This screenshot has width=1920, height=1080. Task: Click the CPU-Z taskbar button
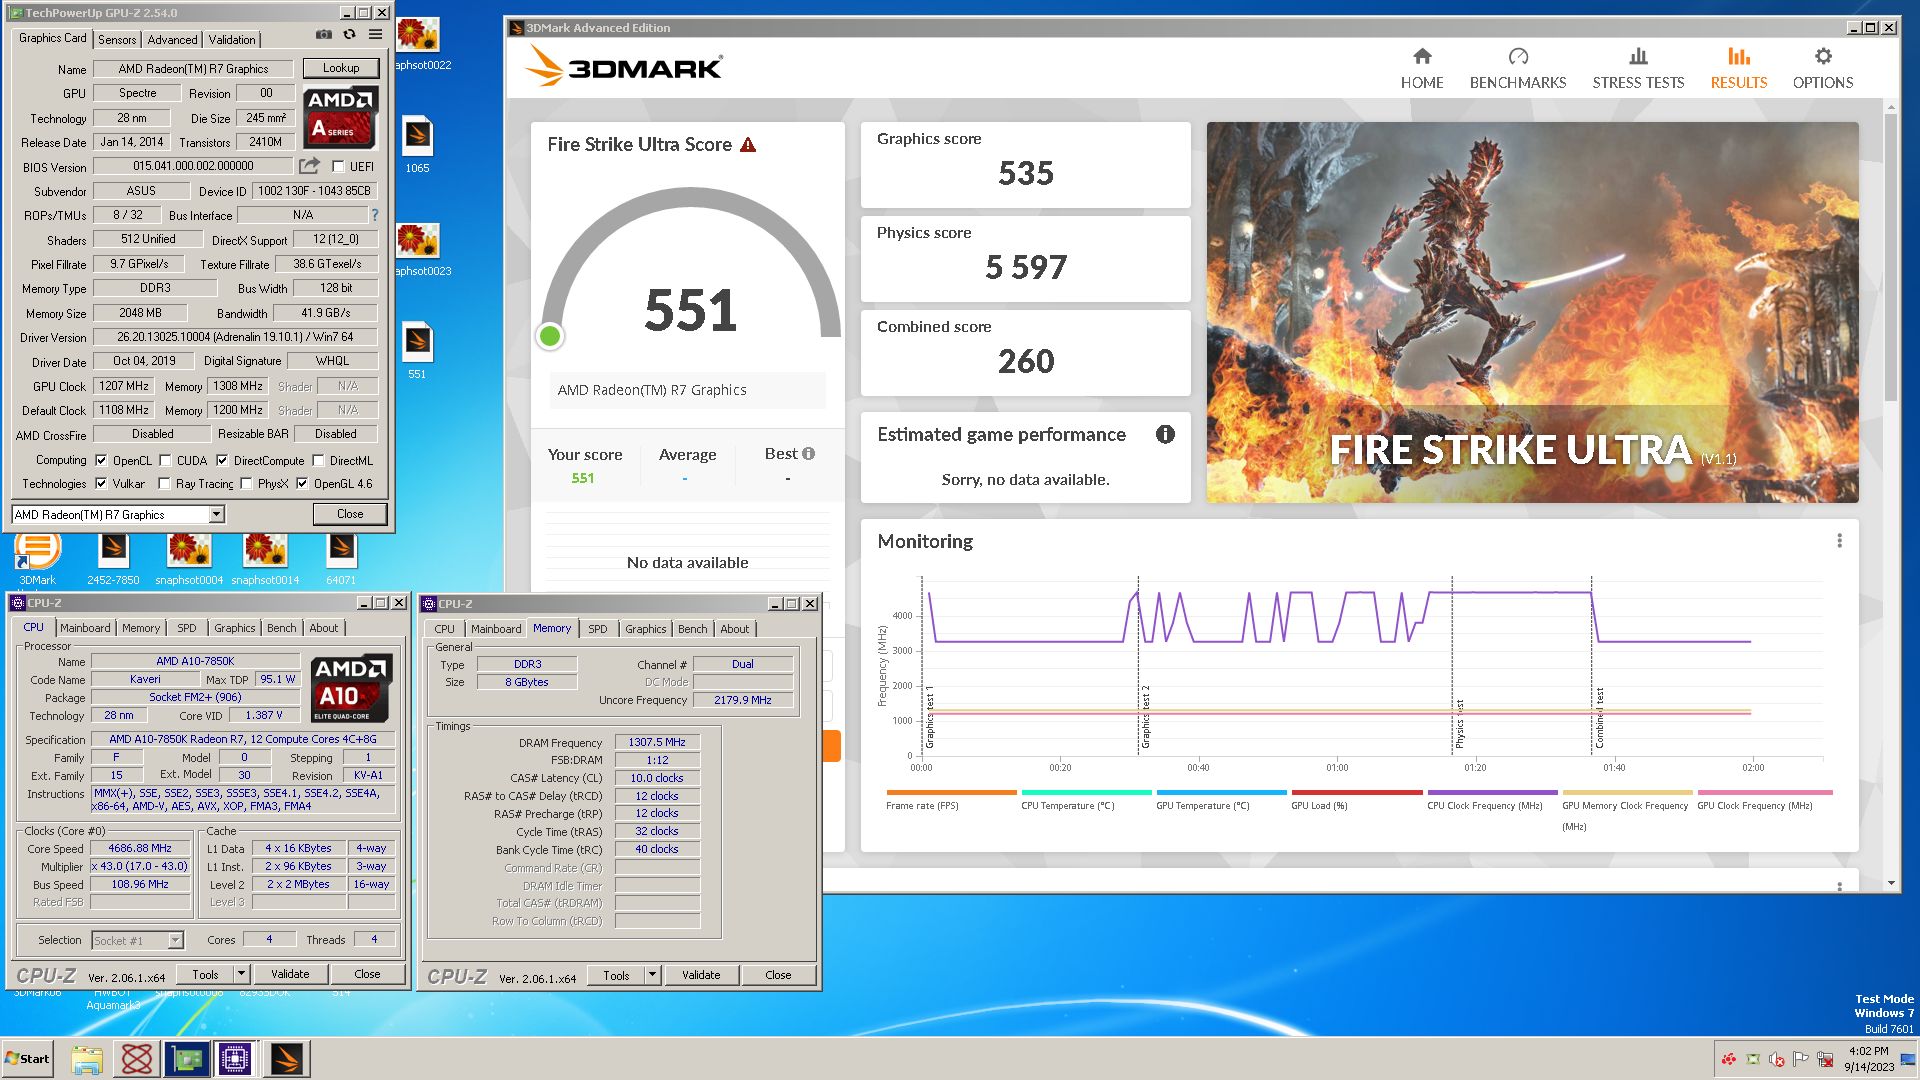(x=236, y=1059)
